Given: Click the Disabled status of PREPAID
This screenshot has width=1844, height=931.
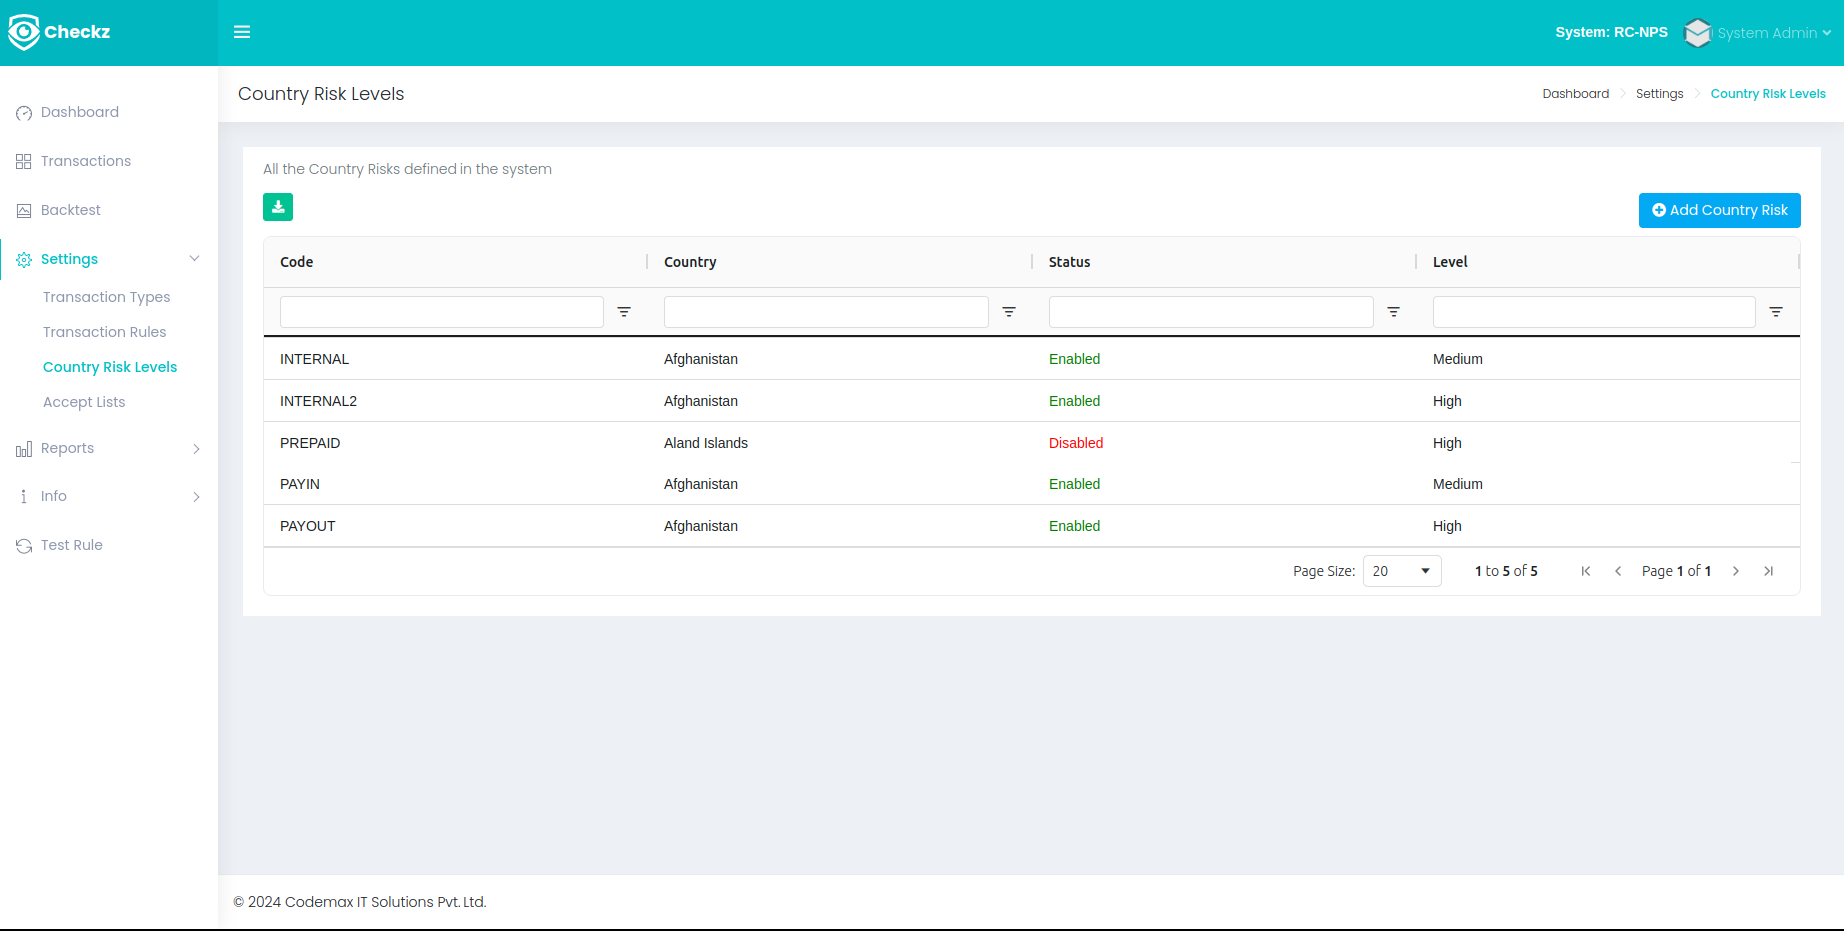Looking at the screenshot, I should pyautogui.click(x=1076, y=443).
